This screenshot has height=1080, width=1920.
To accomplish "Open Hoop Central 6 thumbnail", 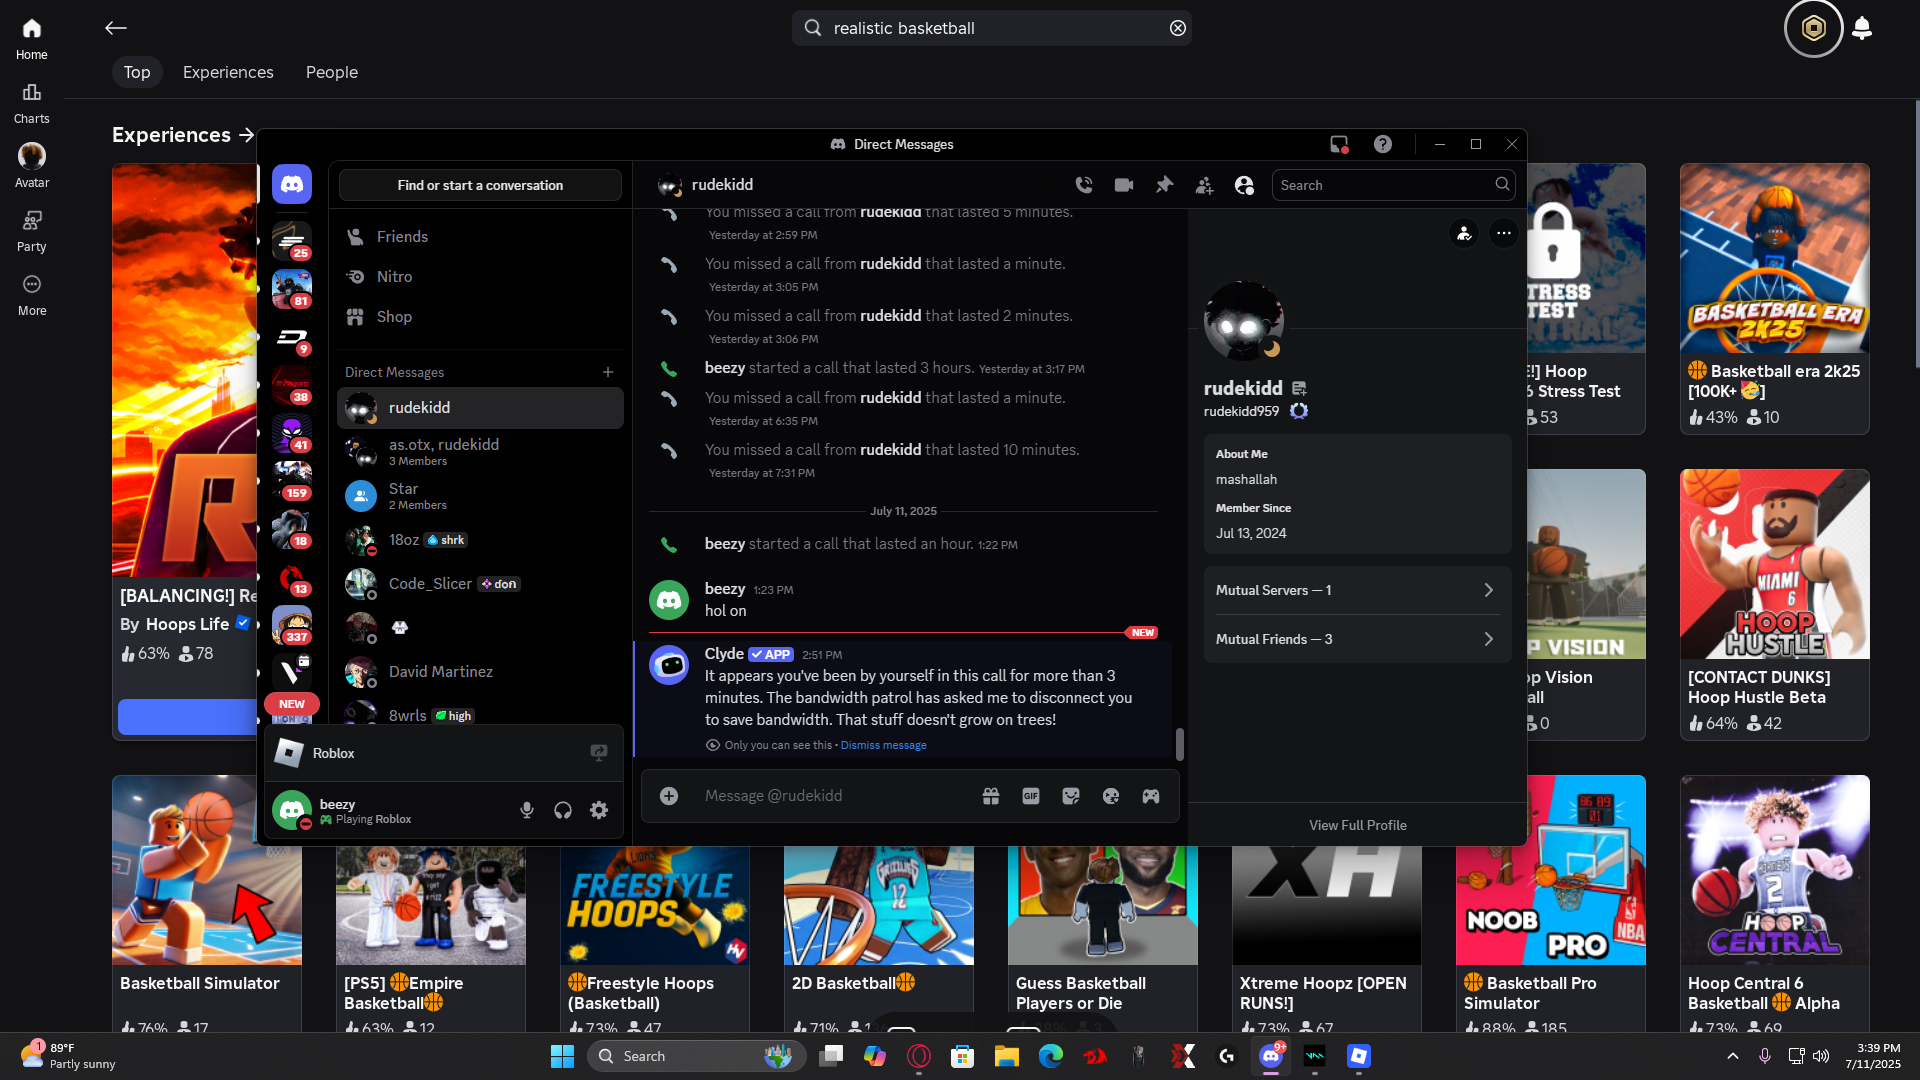I will pos(1775,870).
